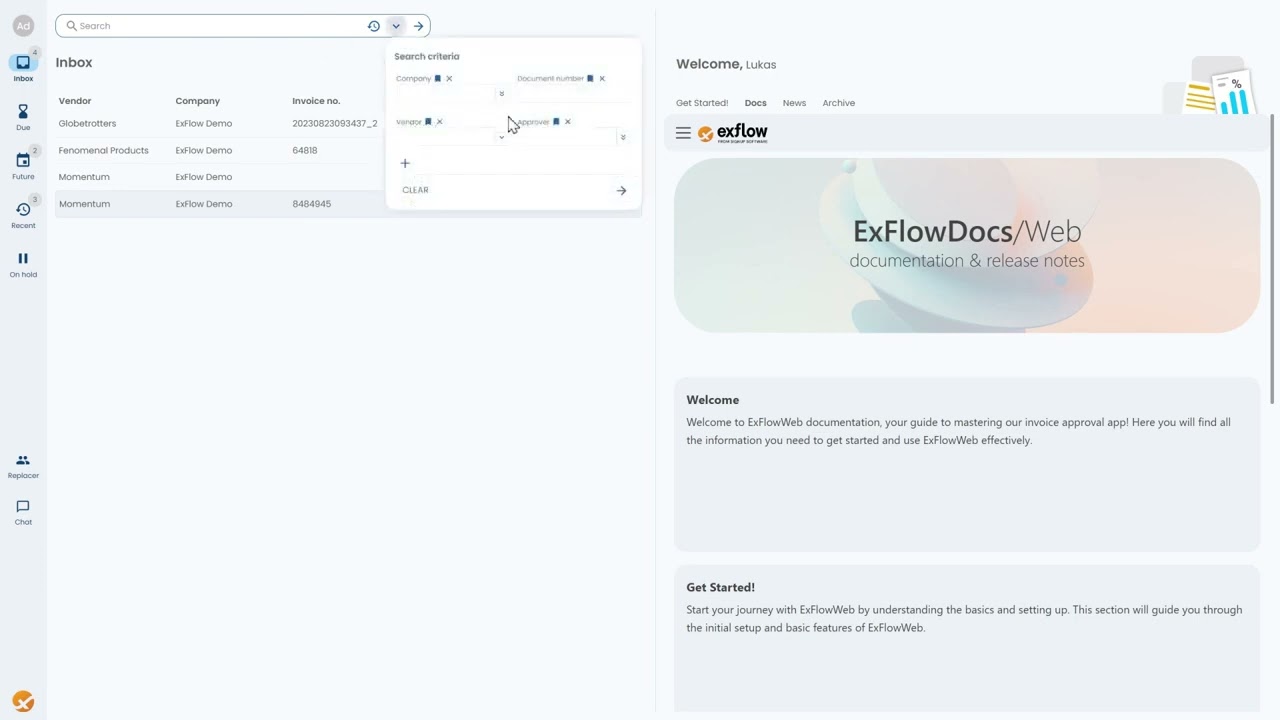Switch to the Archive tab
Viewport: 1280px width, 720px height.
839,103
